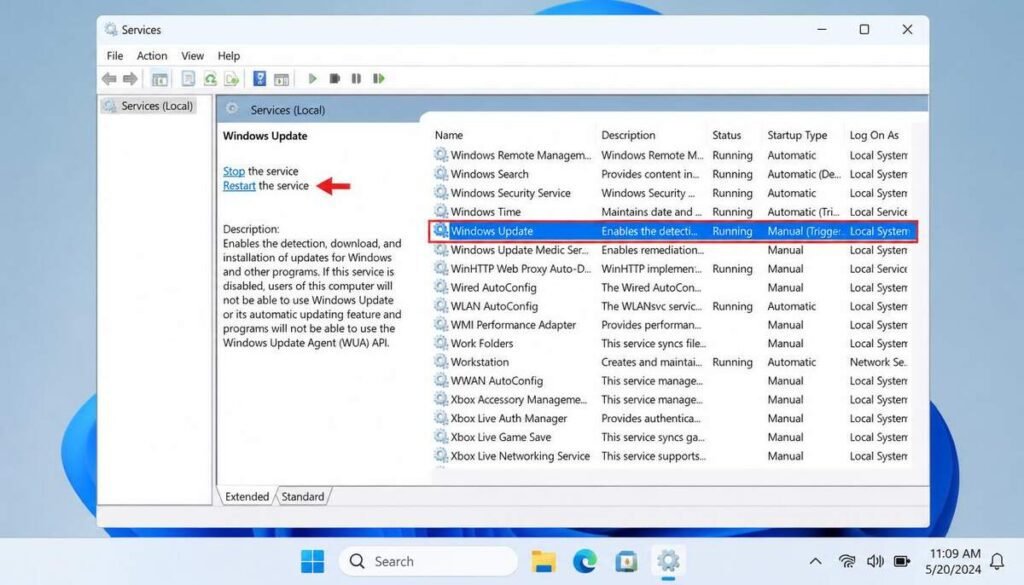1024x585 pixels.
Task: Select the WWAN AutoConfig service
Action: pos(671,381)
